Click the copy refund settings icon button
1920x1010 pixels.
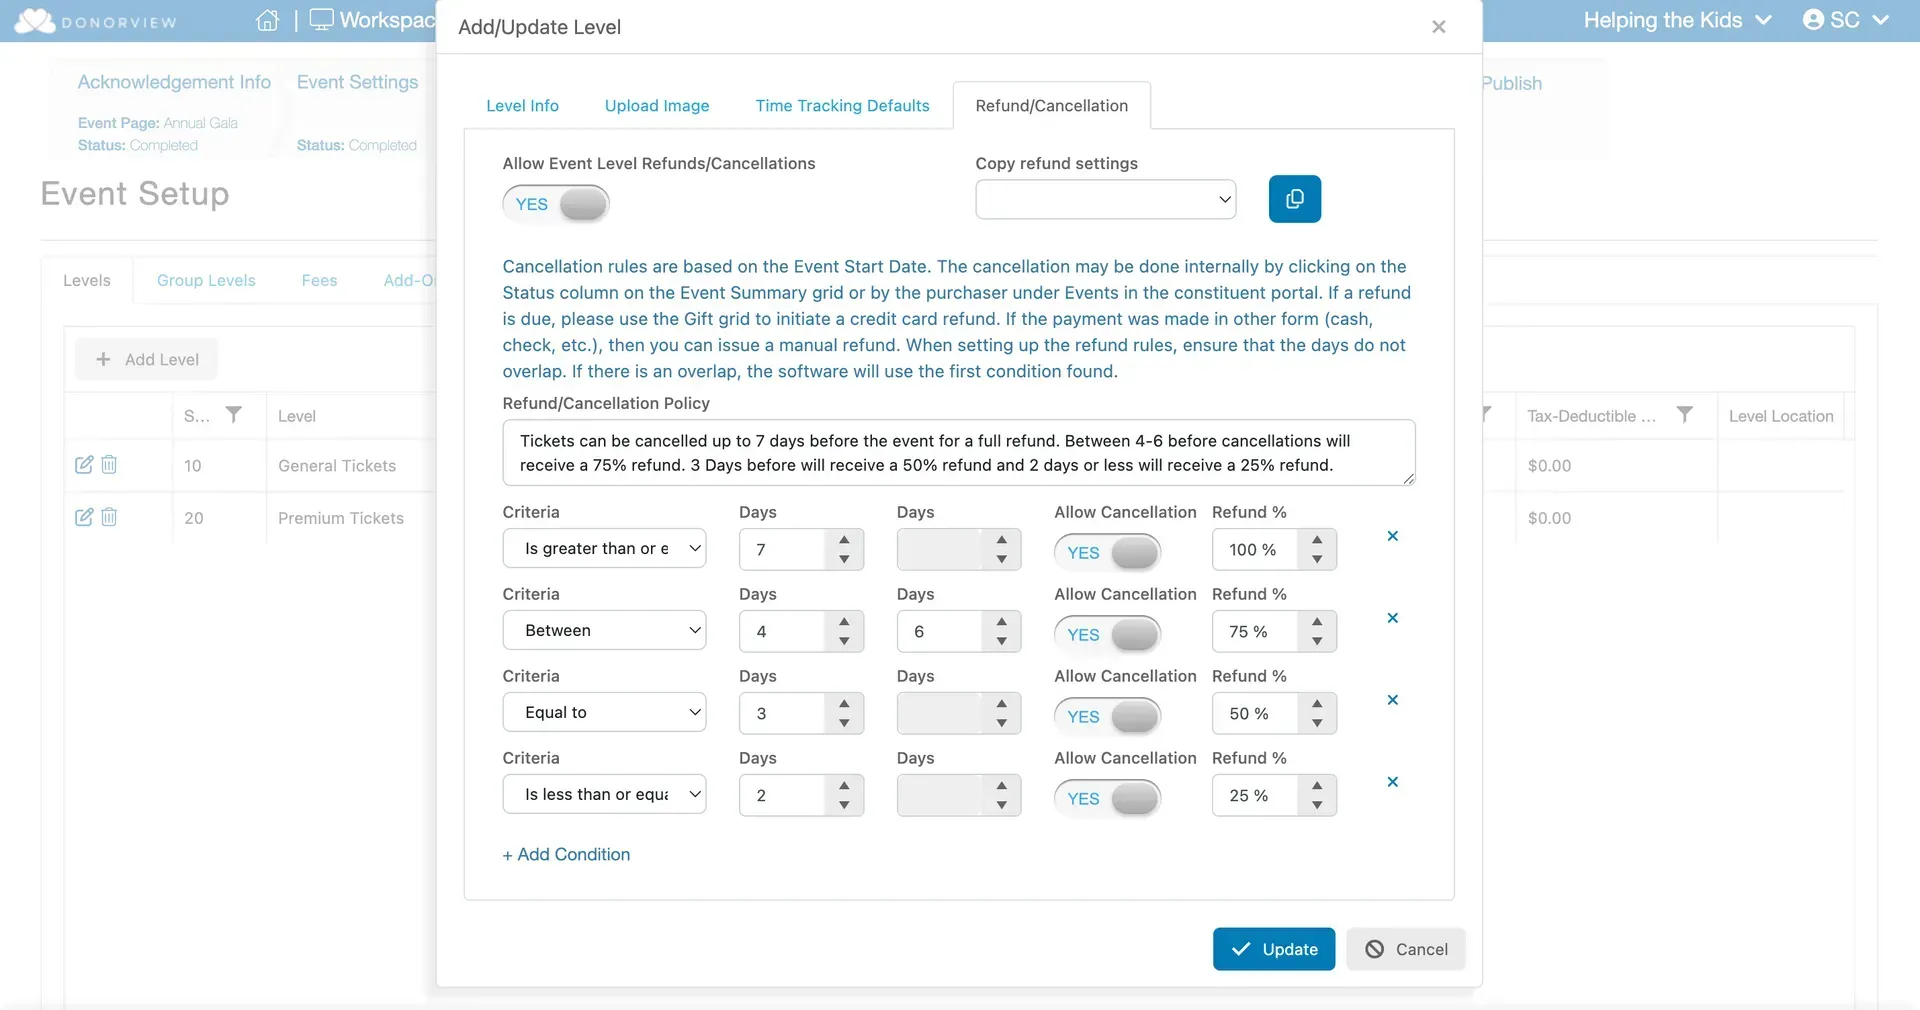[1294, 199]
